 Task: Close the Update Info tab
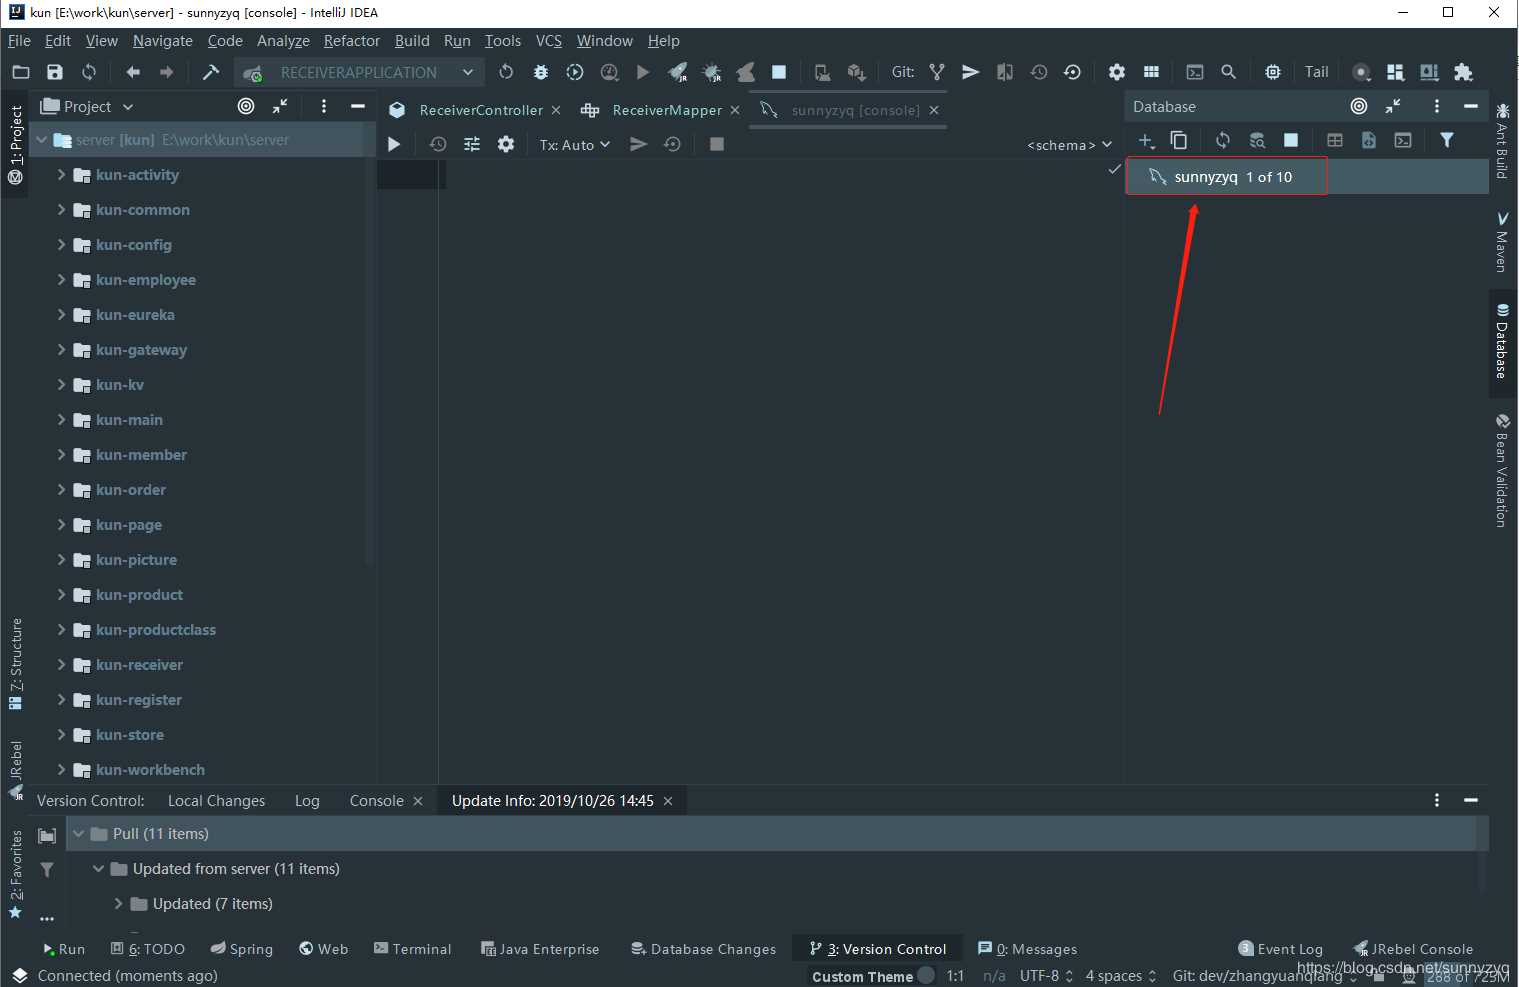tap(668, 801)
